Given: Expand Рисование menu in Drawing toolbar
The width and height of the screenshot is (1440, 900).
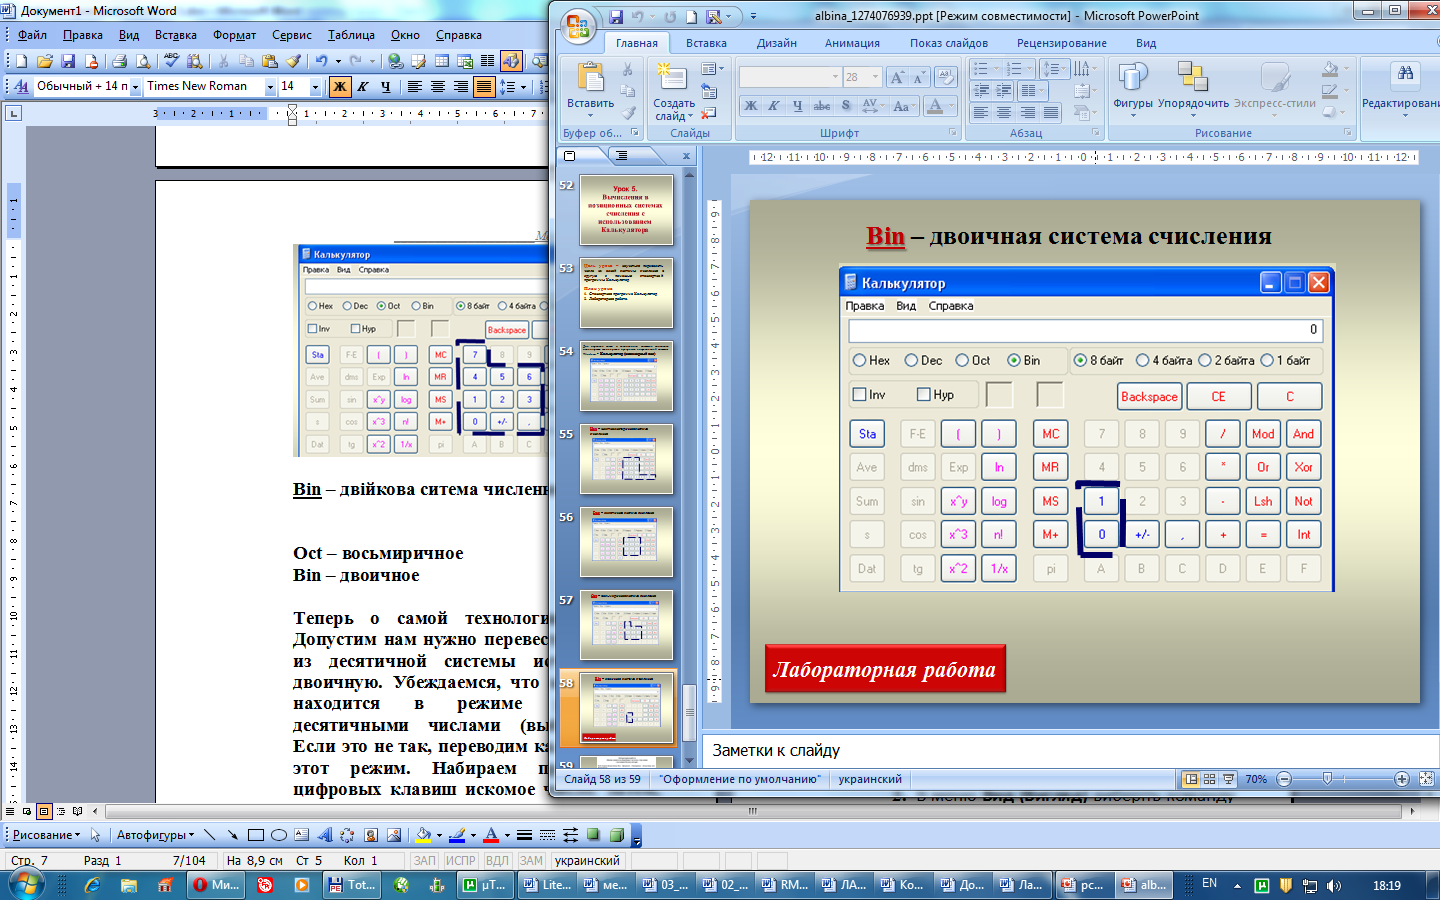Looking at the screenshot, I should [47, 835].
